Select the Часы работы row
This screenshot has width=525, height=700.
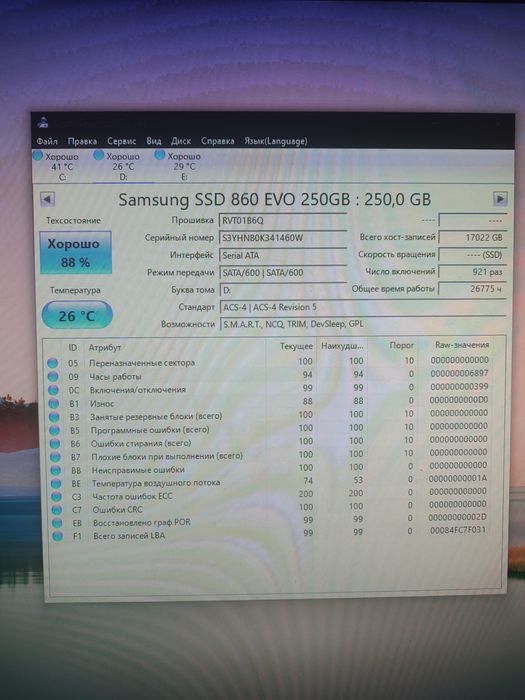269,375
